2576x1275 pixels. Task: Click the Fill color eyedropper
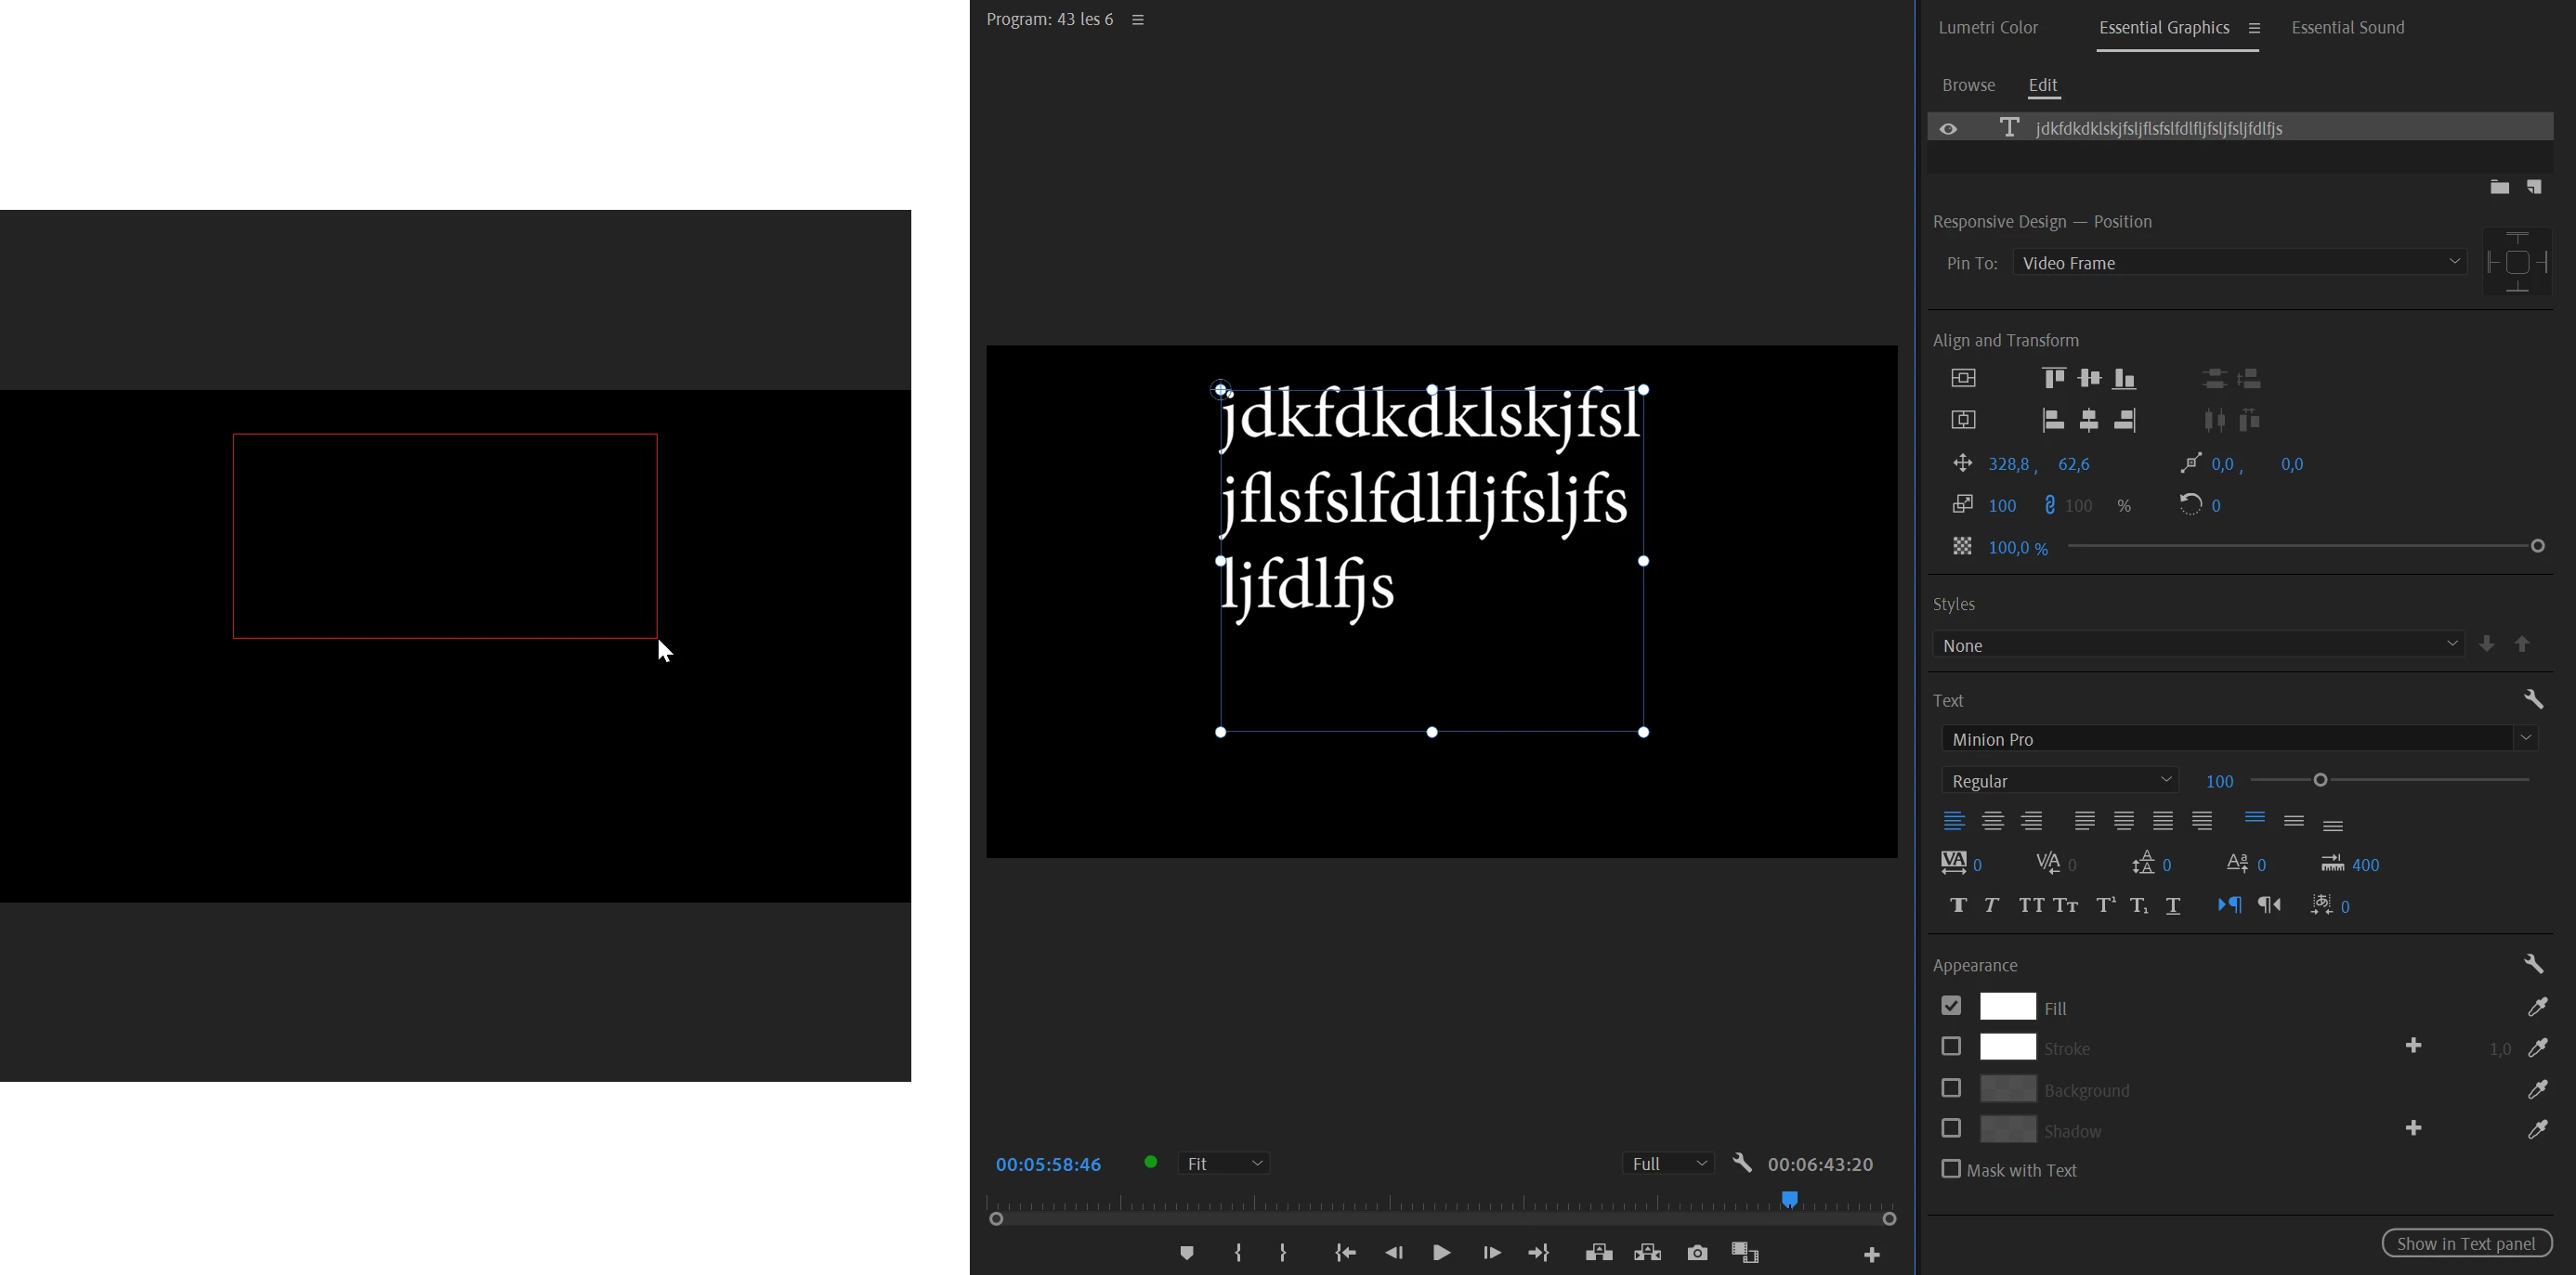pyautogui.click(x=2537, y=1007)
